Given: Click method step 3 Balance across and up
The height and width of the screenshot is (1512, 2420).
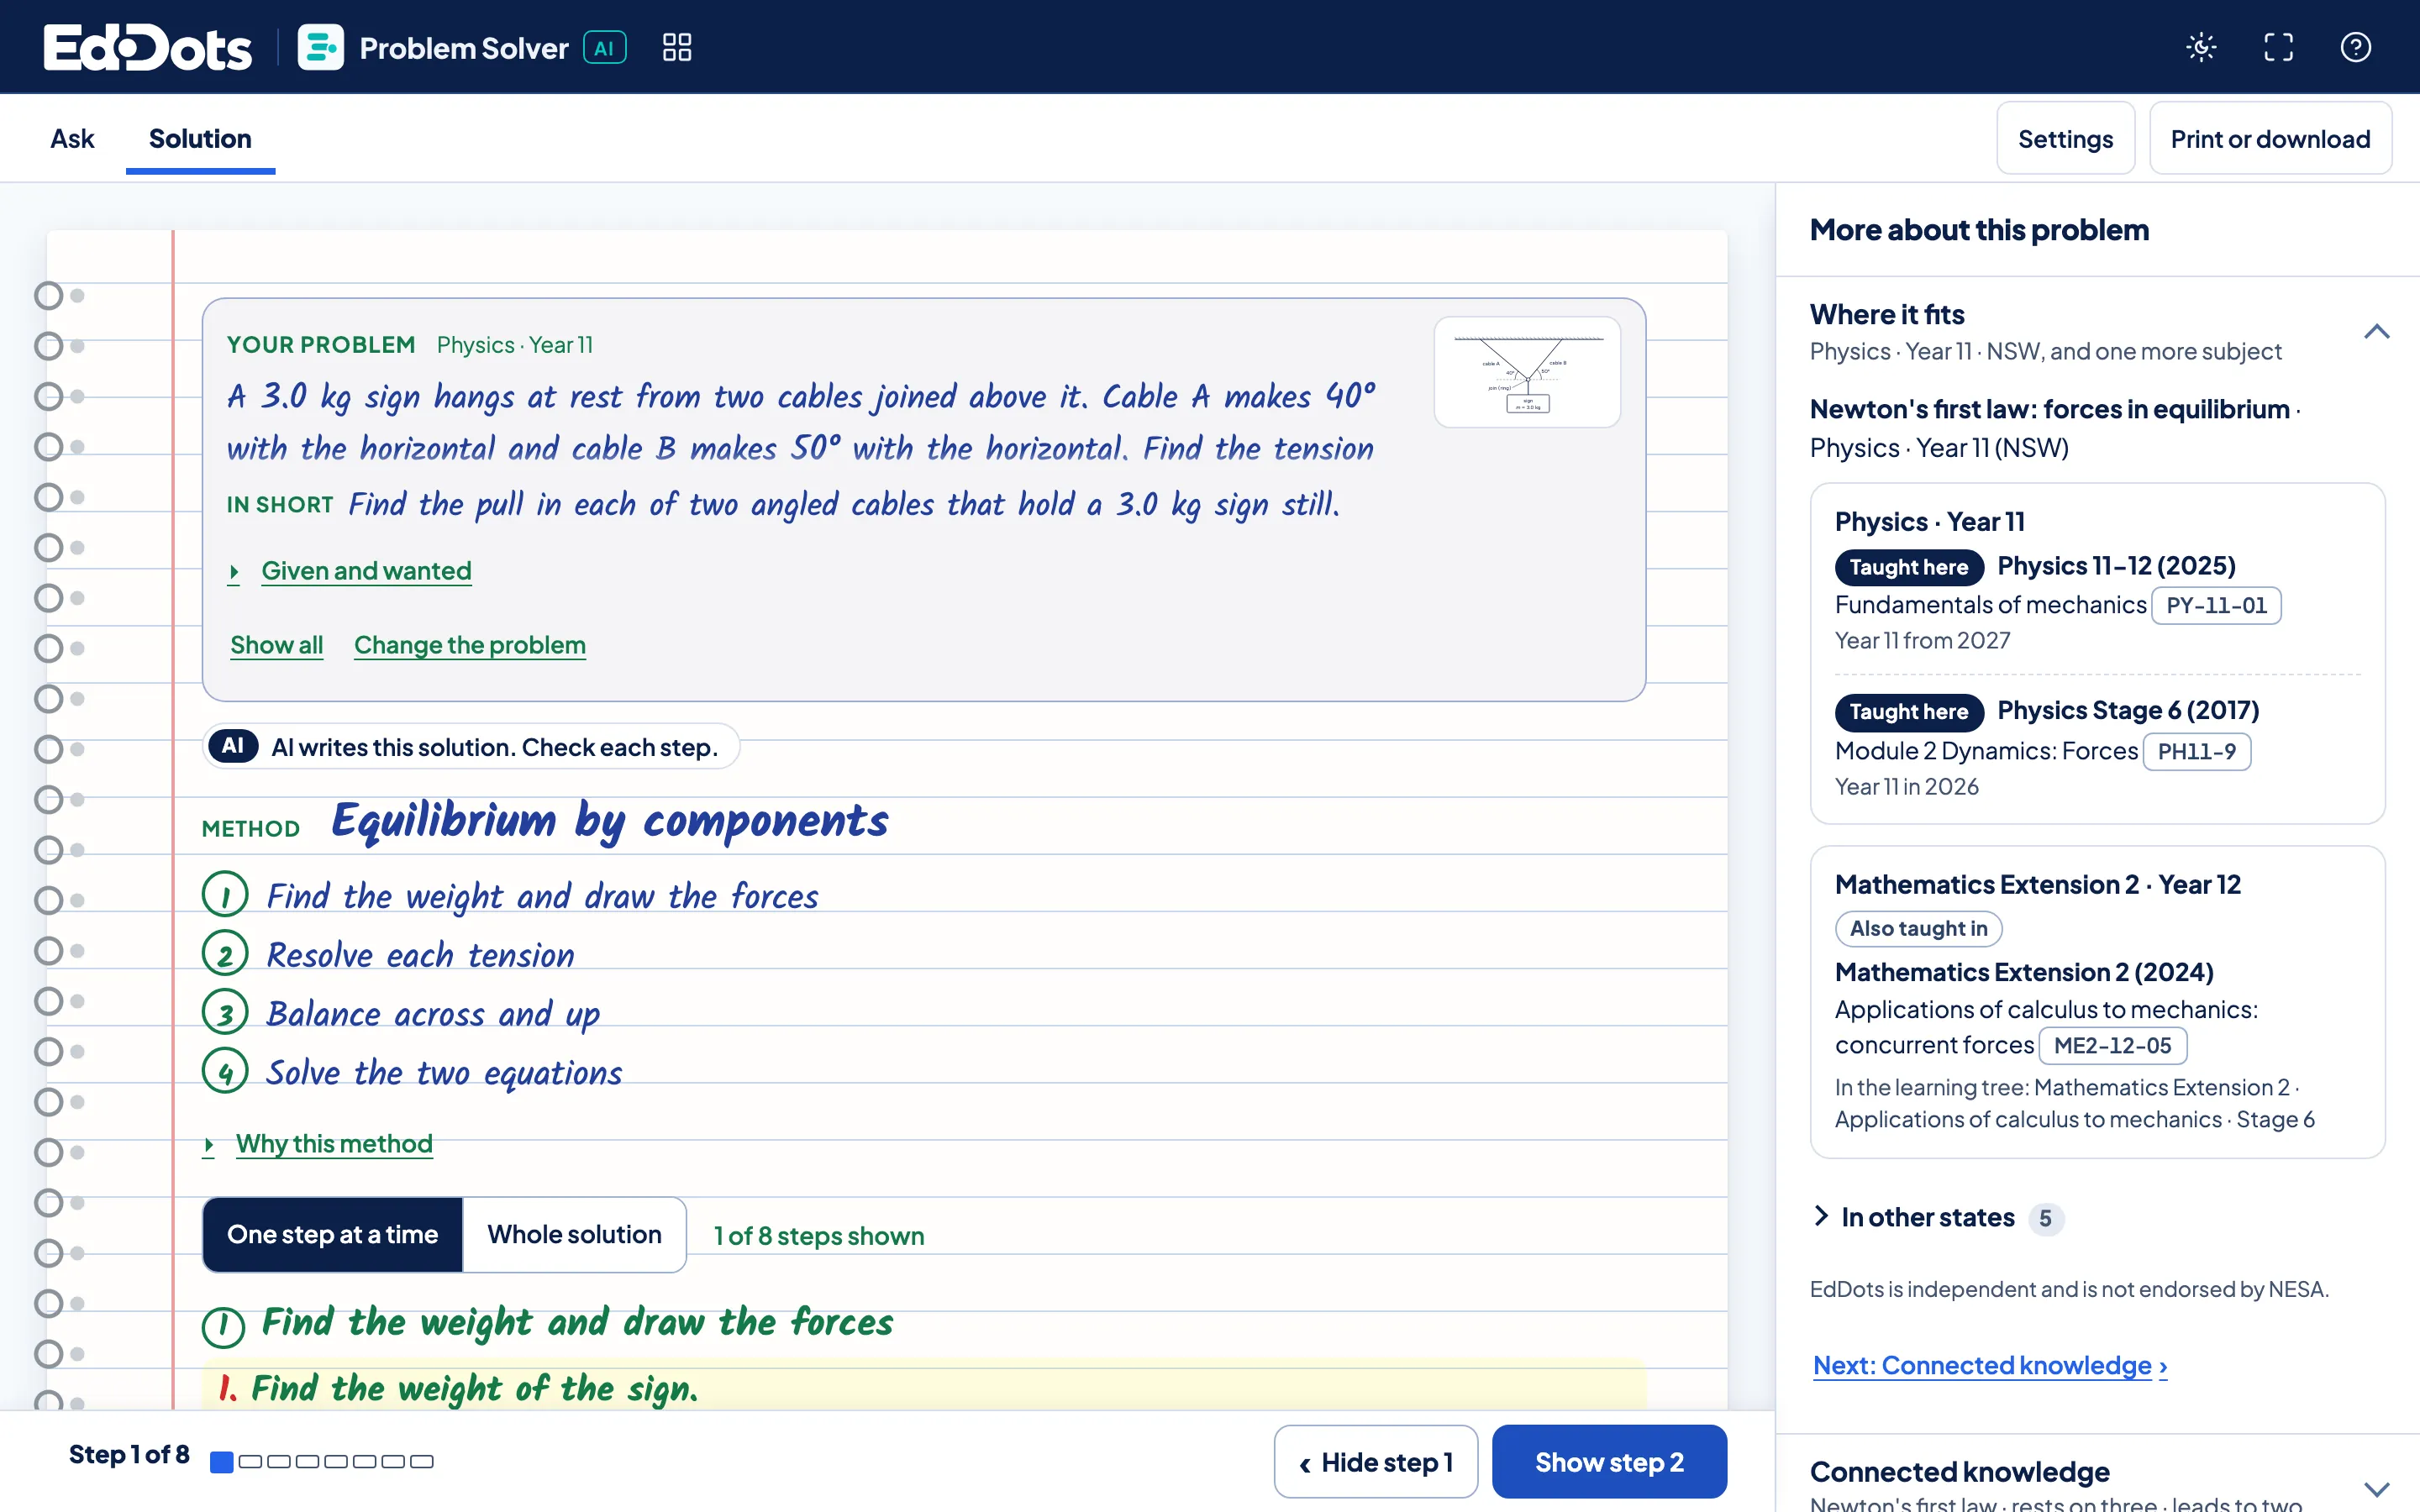Looking at the screenshot, I should (401, 1013).
